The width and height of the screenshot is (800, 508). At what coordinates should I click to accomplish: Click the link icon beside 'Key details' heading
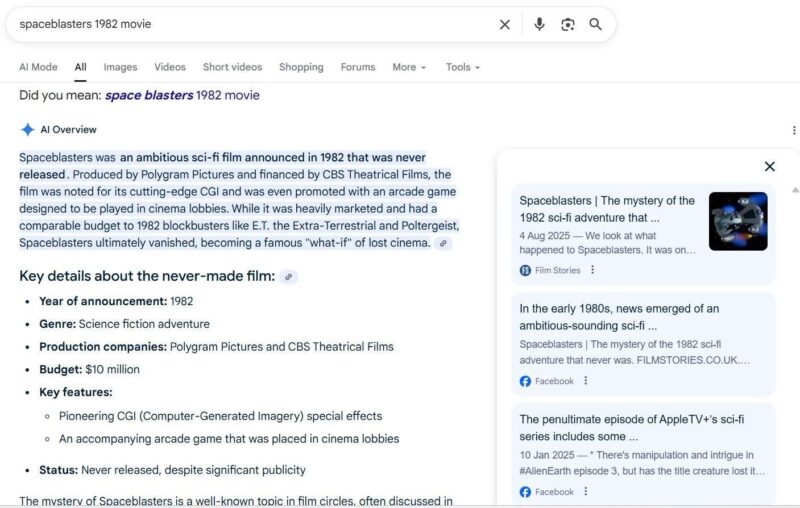[x=289, y=277]
